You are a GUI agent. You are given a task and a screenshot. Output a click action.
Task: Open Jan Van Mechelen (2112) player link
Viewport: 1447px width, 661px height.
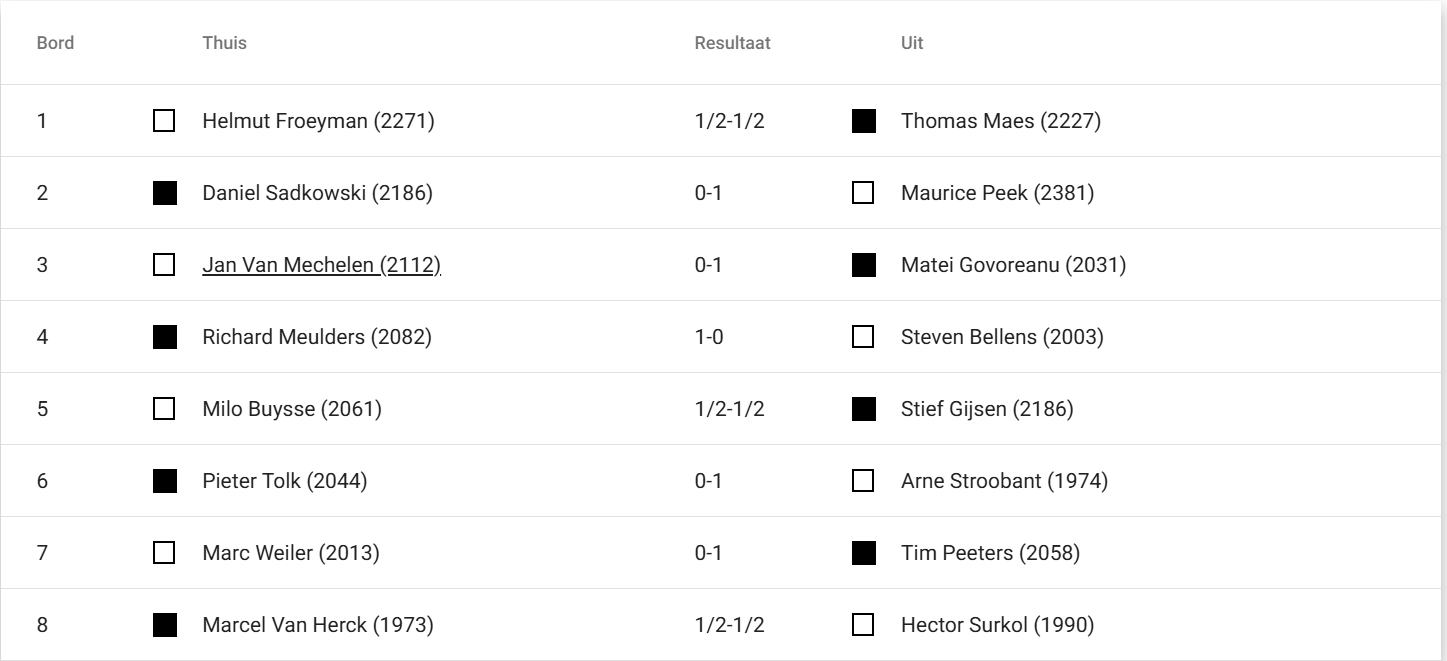(x=321, y=265)
